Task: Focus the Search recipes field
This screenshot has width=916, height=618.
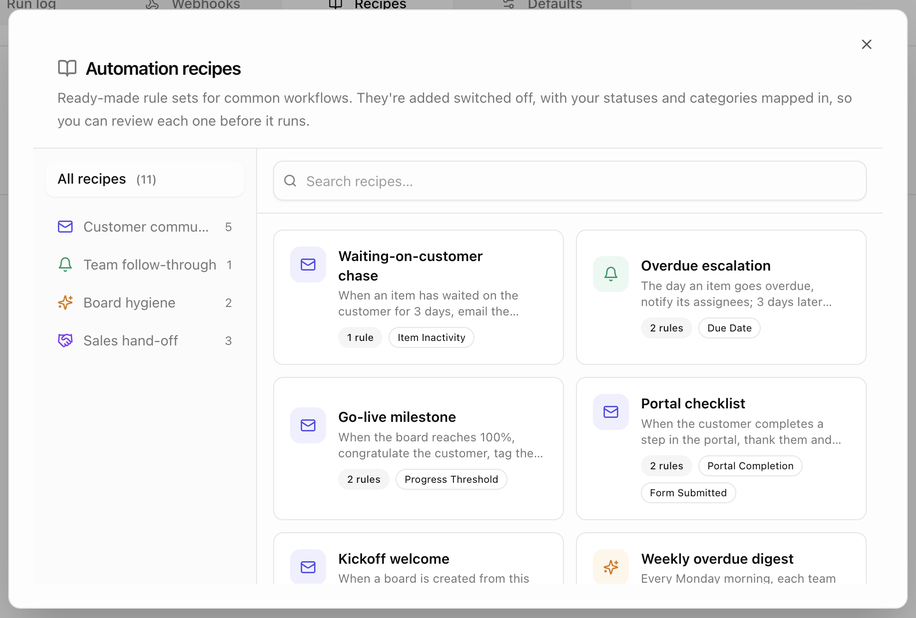Action: coord(570,181)
